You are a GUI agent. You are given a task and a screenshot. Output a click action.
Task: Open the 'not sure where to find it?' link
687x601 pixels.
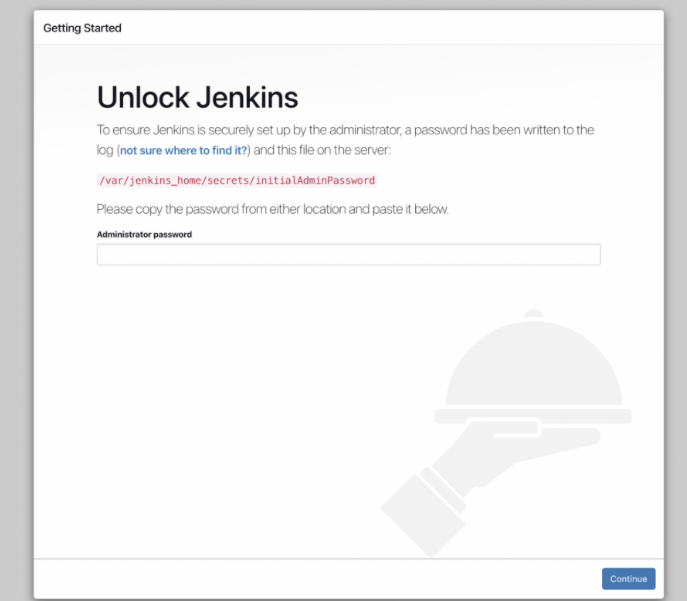click(183, 150)
